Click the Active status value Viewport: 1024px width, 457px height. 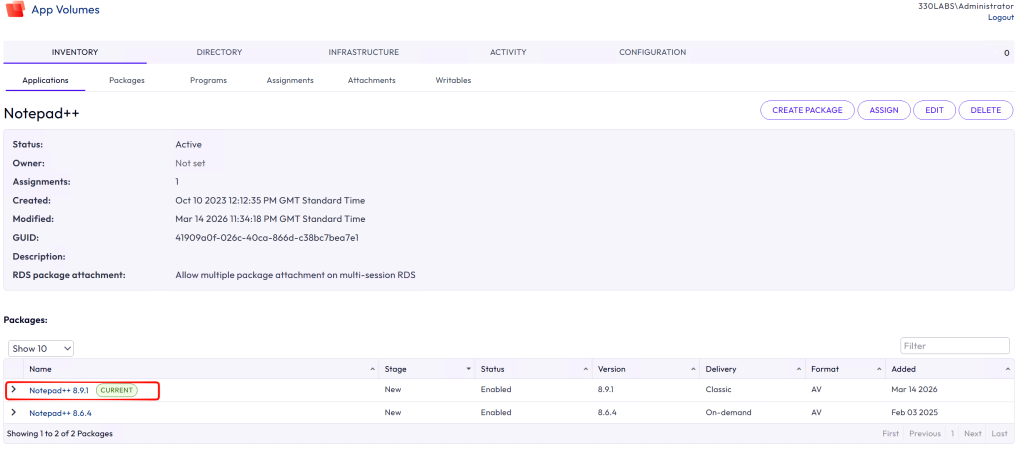[x=189, y=144]
